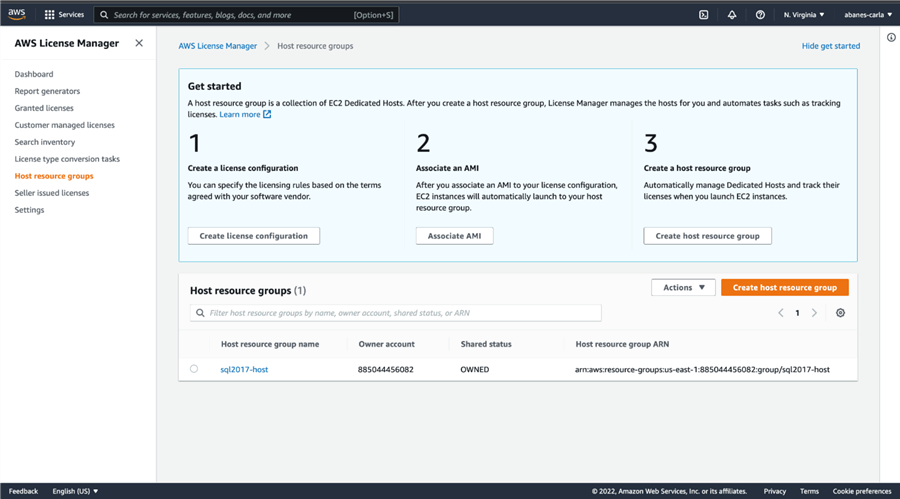Open the help question mark icon
This screenshot has height=499, width=900.
(760, 15)
